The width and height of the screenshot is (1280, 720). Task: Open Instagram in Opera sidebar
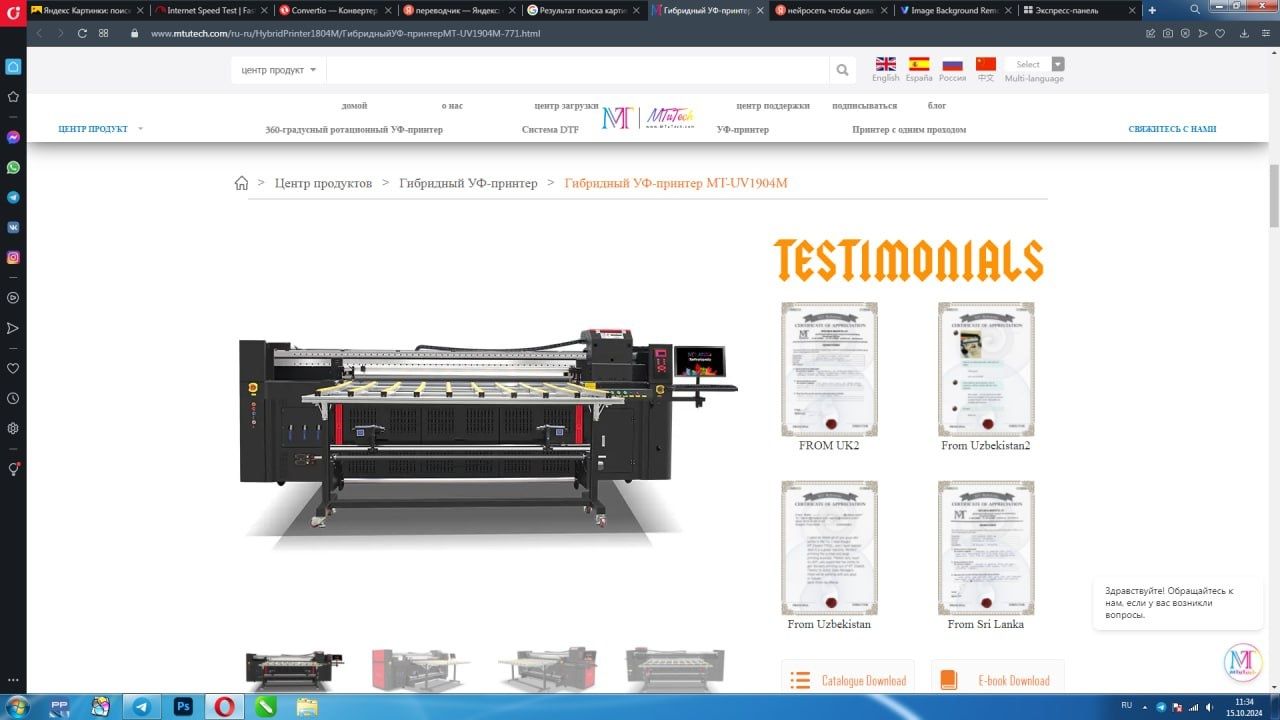pos(13,257)
